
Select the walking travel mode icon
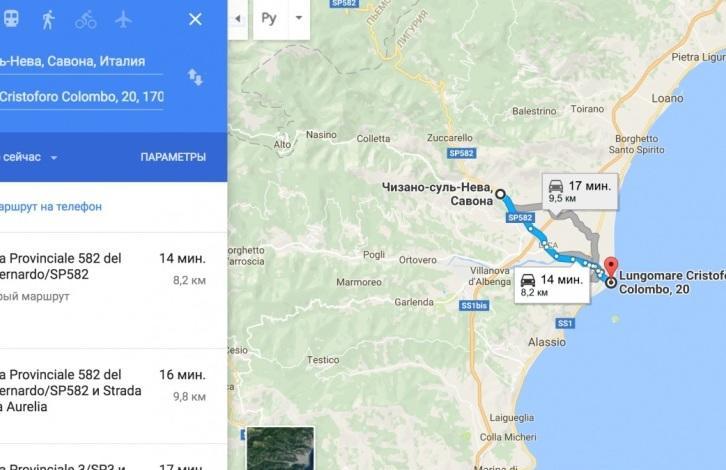pyautogui.click(x=48, y=19)
